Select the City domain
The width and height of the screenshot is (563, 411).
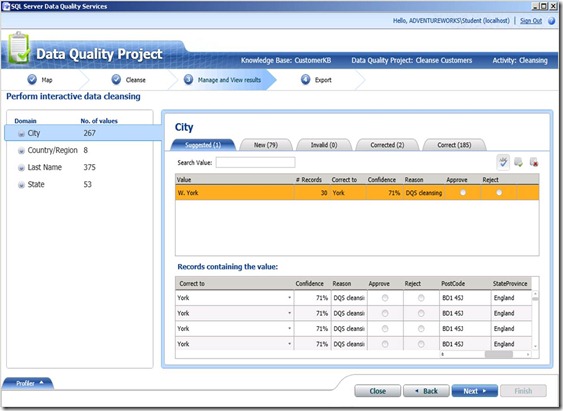pyautogui.click(x=83, y=133)
